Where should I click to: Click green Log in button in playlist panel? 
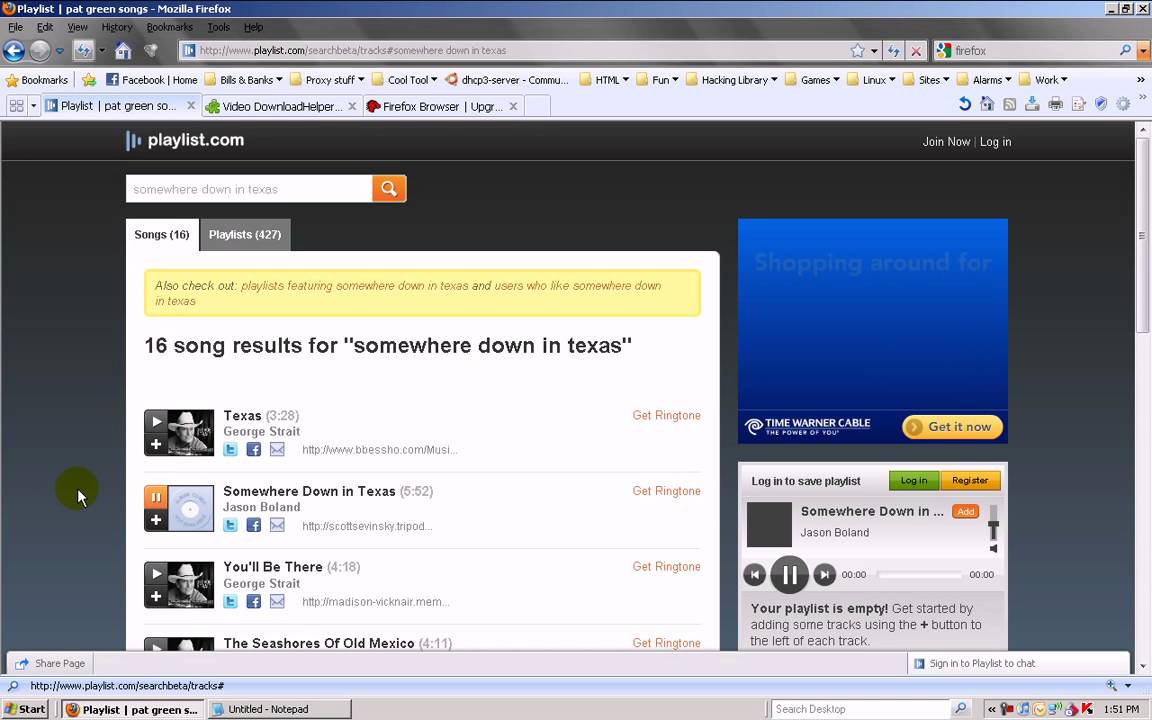tap(914, 480)
